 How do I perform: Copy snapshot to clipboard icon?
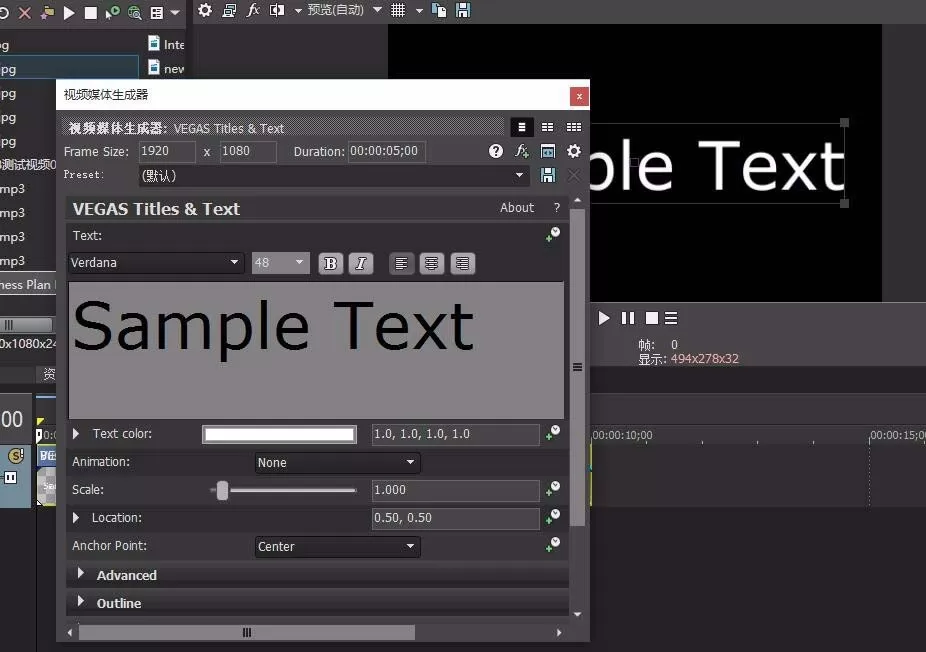(x=439, y=10)
